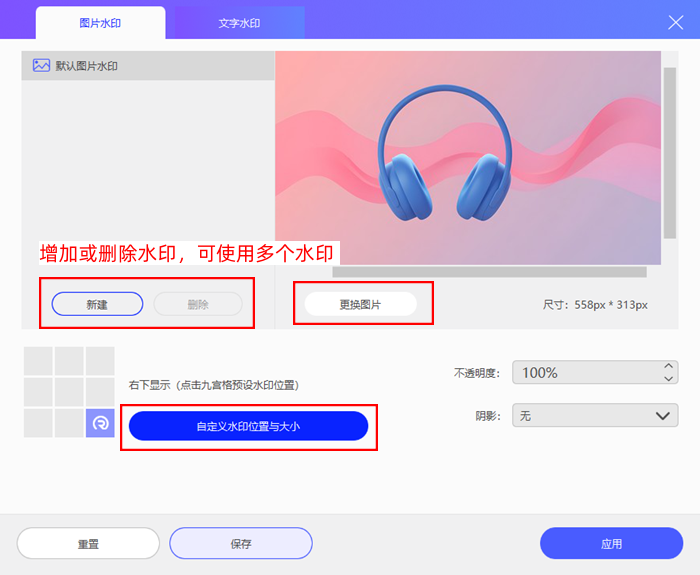The image size is (700, 575).
Task: Click the 右下显示 position hint text
Action: click(x=214, y=385)
